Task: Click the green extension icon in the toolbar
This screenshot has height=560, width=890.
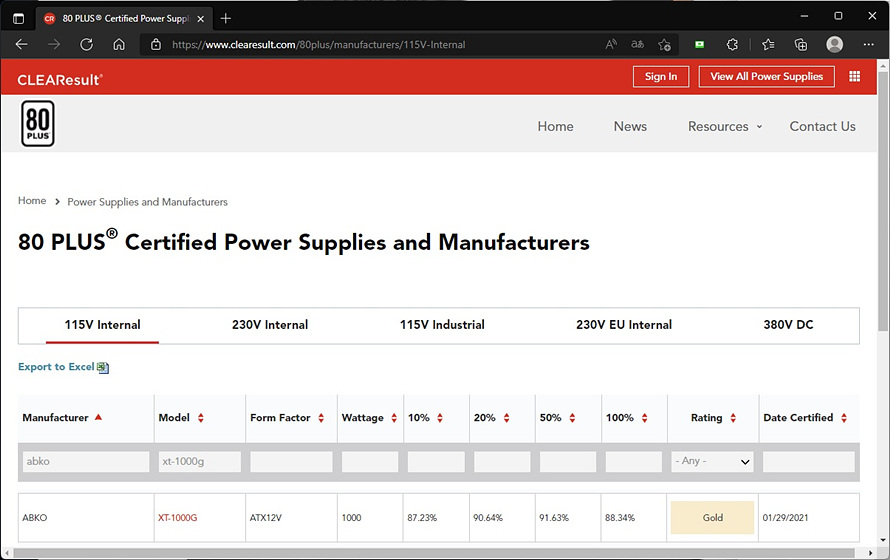Action: (x=699, y=44)
